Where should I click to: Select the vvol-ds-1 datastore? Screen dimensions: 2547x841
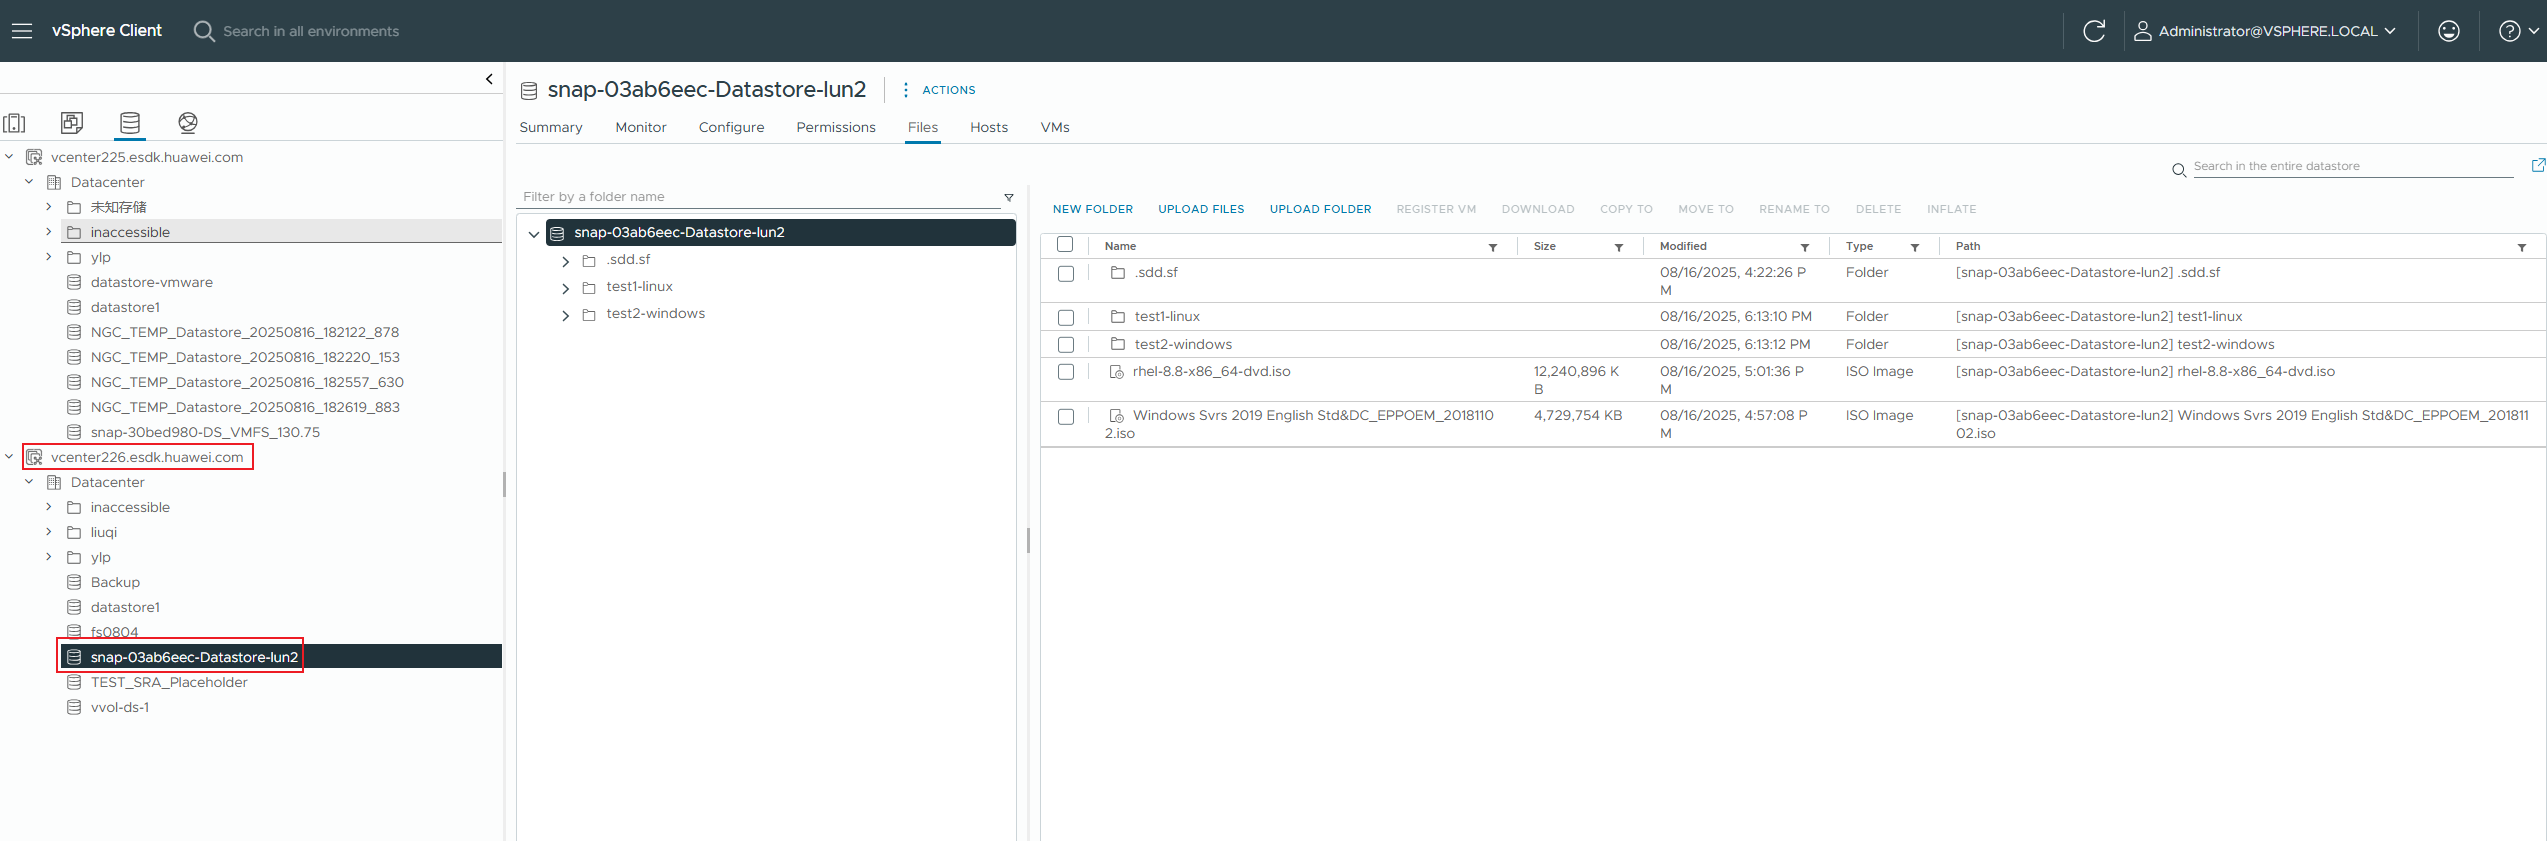[119, 707]
